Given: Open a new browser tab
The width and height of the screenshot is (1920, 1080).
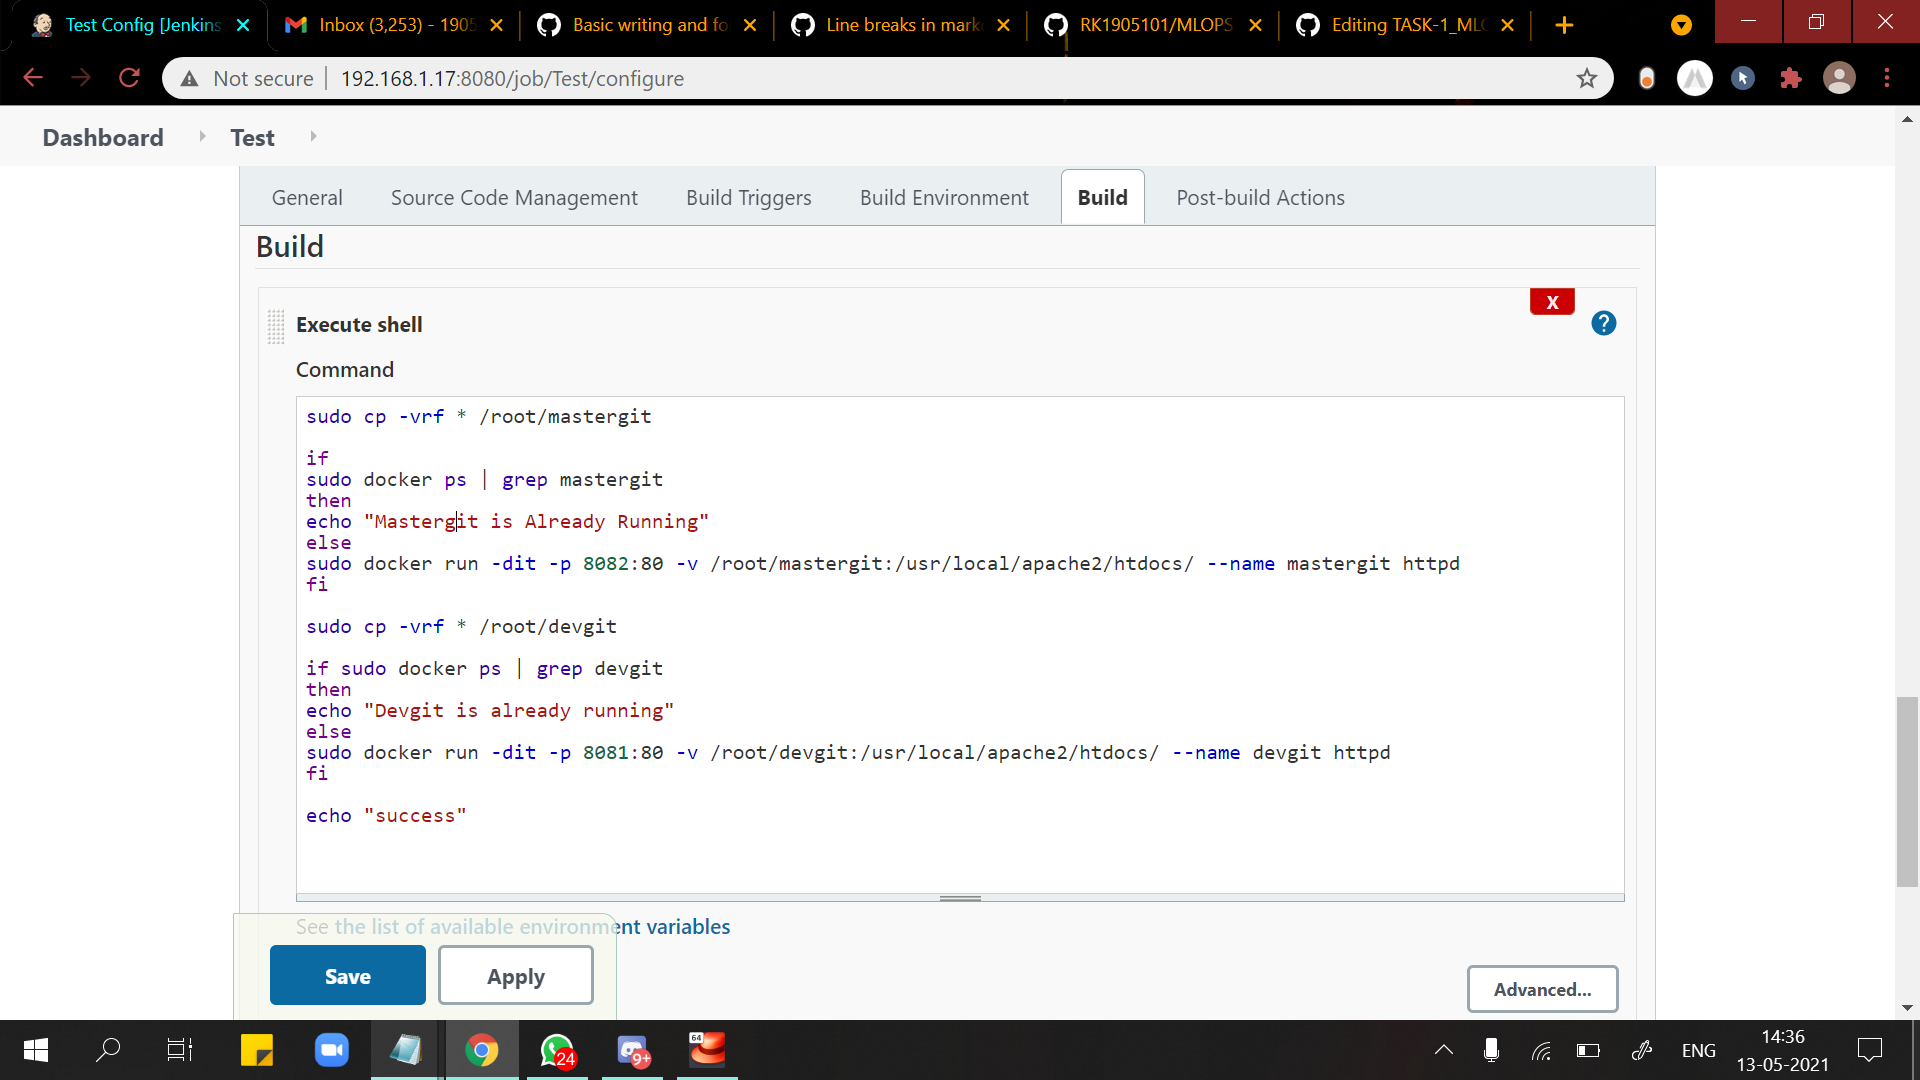Looking at the screenshot, I should (1564, 25).
